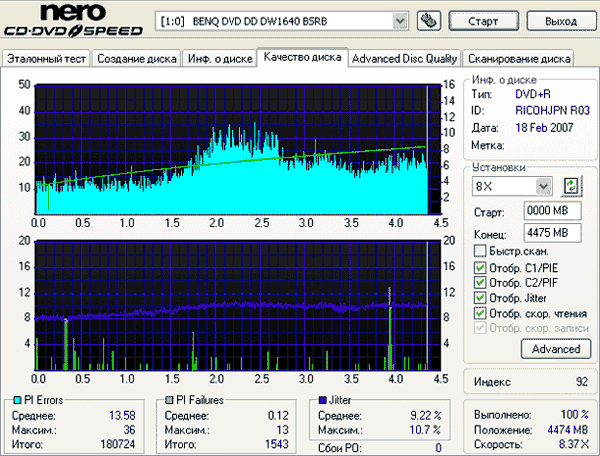Click the disc type value DVD+R
The height and width of the screenshot is (456, 600).
tap(533, 94)
